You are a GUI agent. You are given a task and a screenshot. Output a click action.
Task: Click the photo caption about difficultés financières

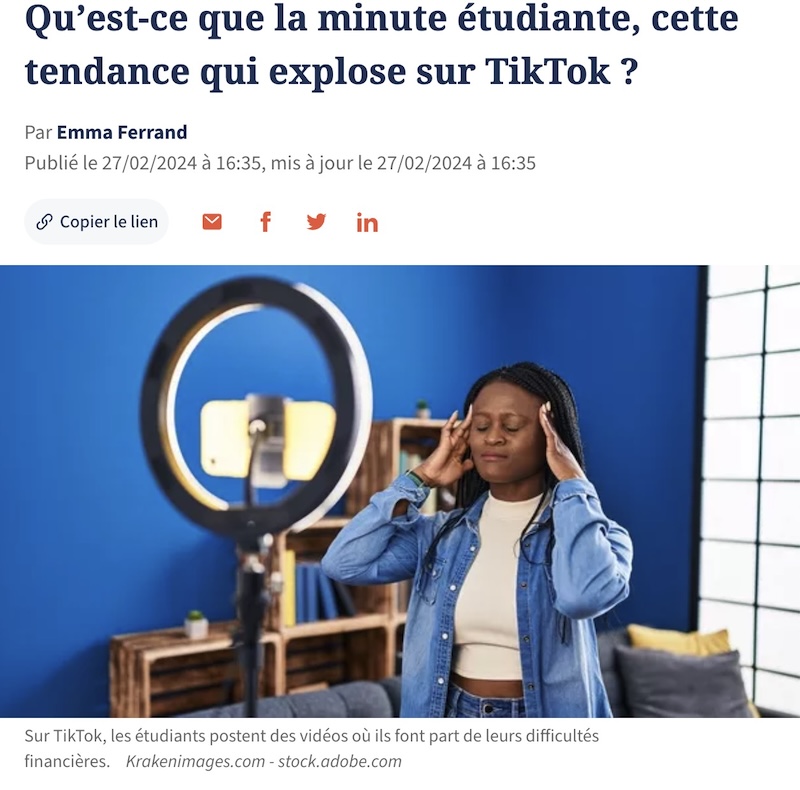pyautogui.click(x=311, y=748)
